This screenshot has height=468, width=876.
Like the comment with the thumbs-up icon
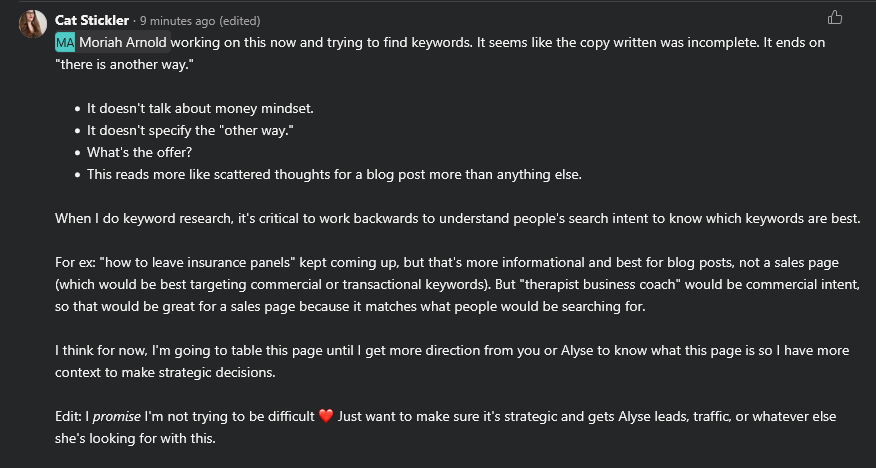pyautogui.click(x=835, y=18)
